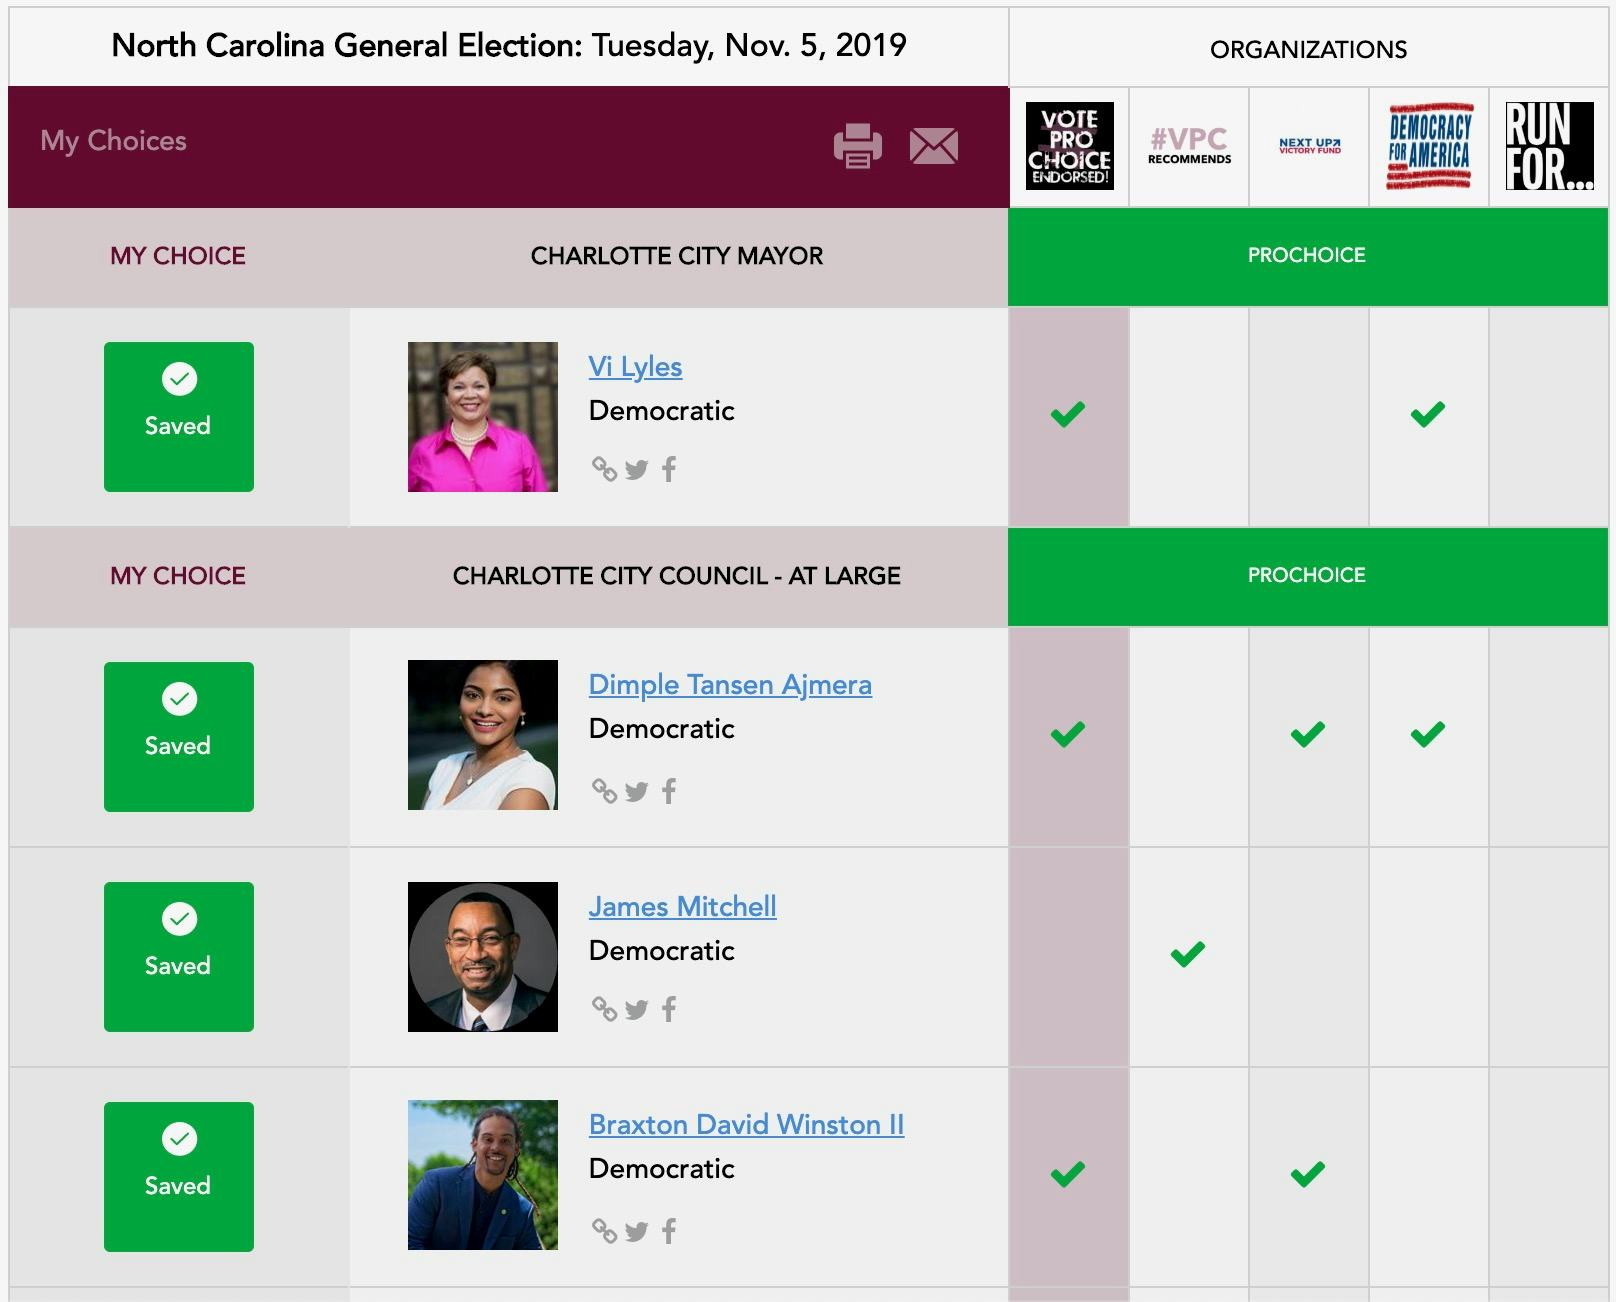The width and height of the screenshot is (1616, 1302).
Task: Select the Next Up Victory Fund logo
Action: click(x=1308, y=147)
